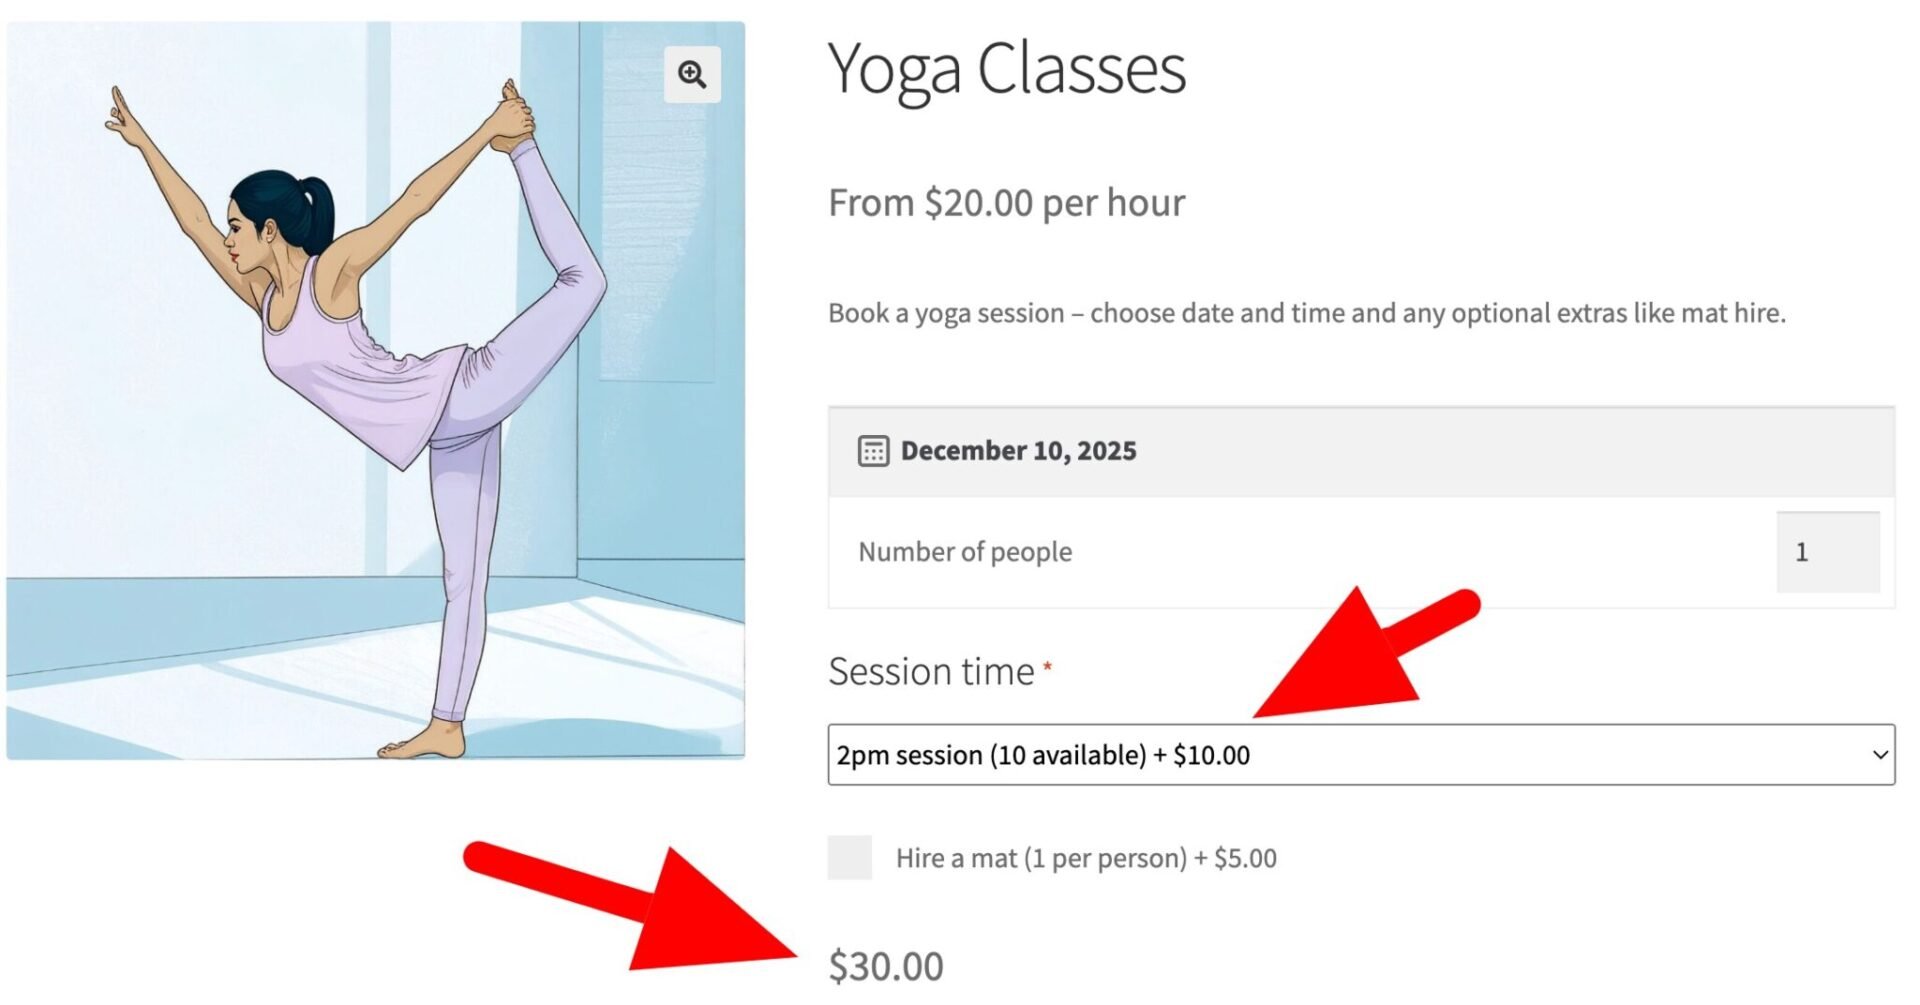Image resolution: width=1920 pixels, height=1005 pixels.
Task: Click the $30.00 total price
Action: (886, 964)
